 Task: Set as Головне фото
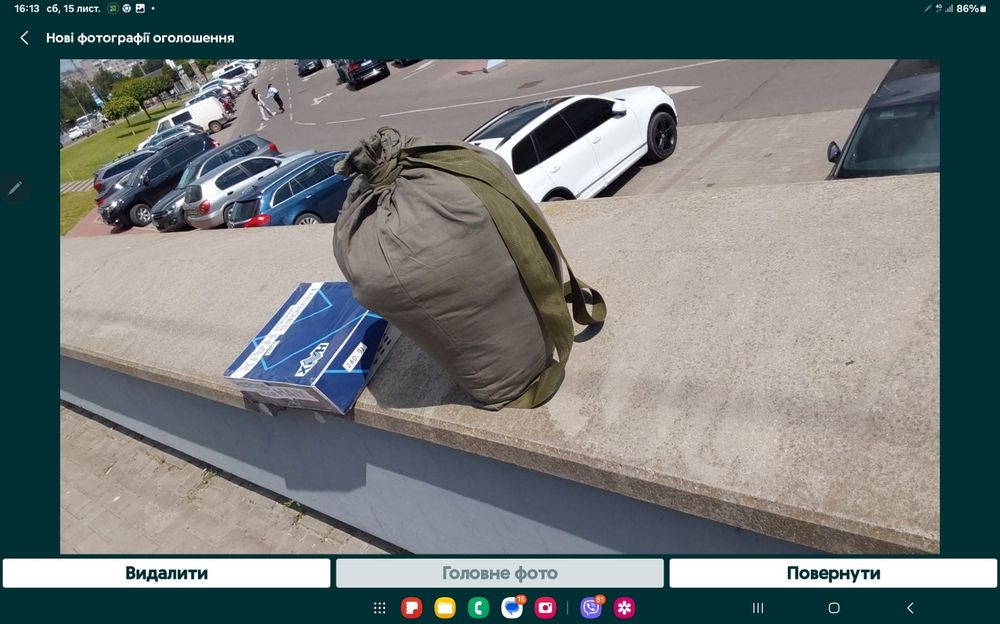(500, 573)
